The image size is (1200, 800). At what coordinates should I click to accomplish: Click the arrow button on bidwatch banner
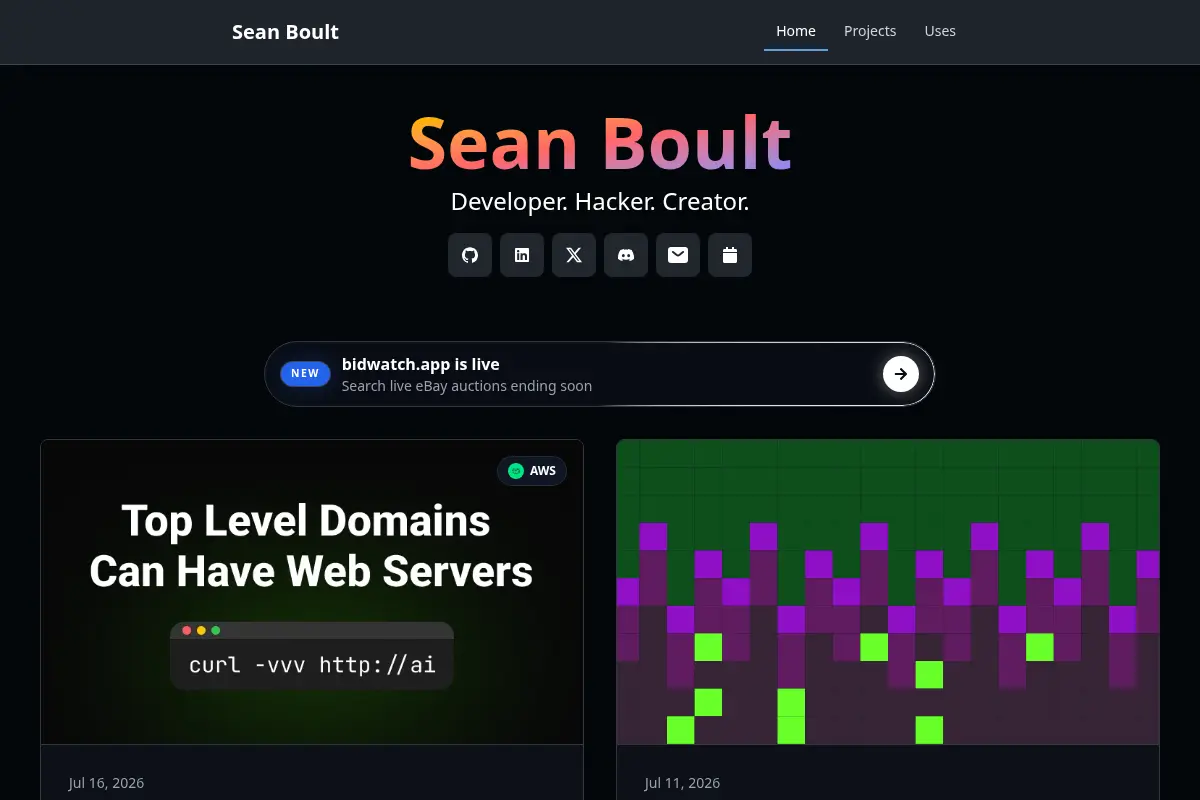tap(901, 374)
